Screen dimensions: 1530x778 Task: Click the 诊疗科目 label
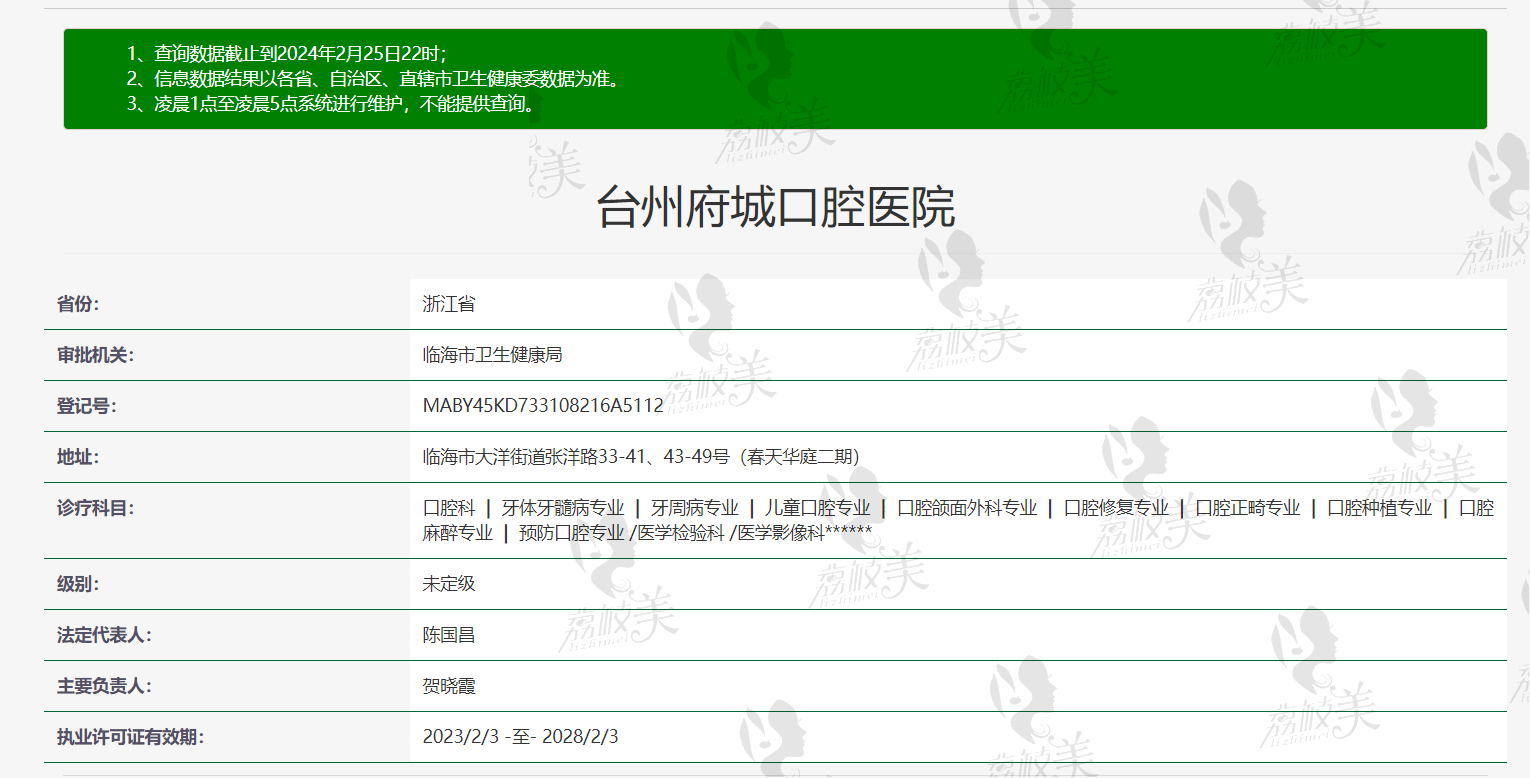95,508
